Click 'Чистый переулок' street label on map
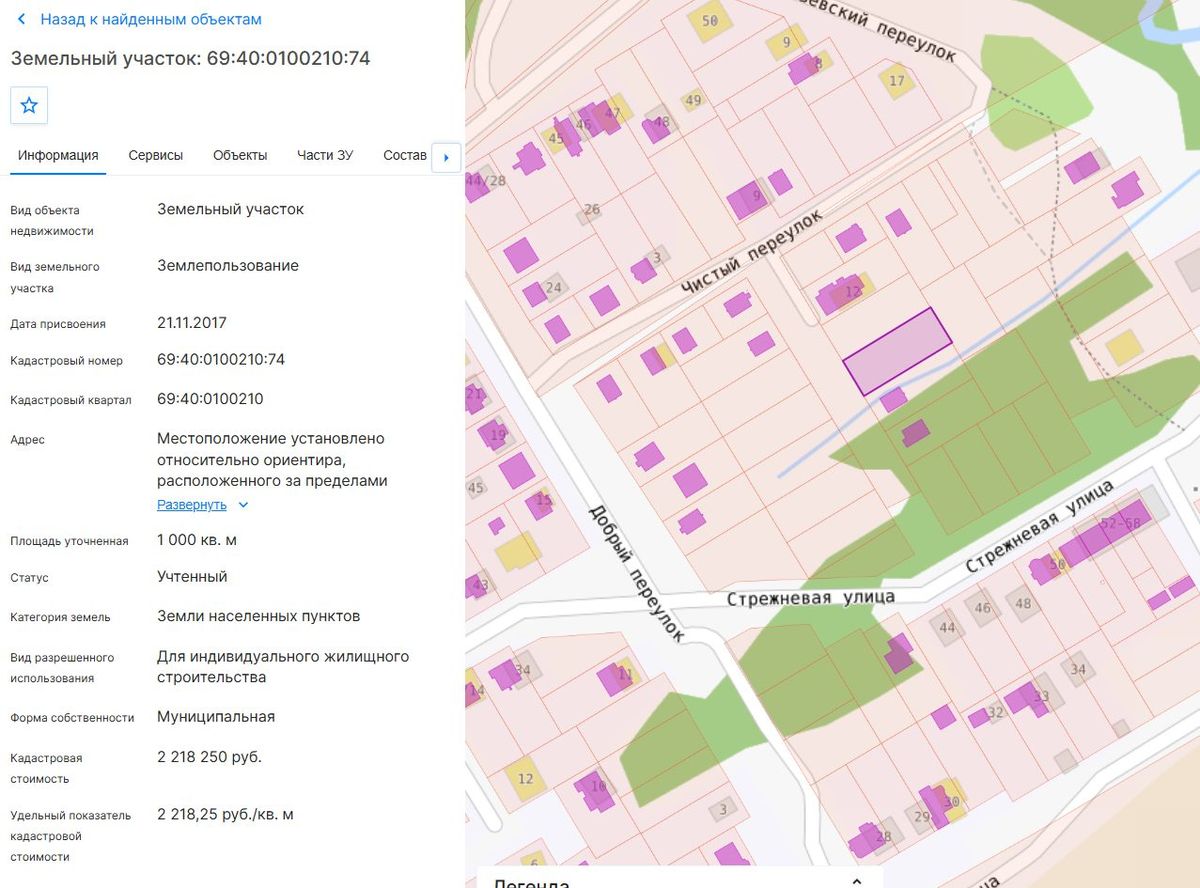Screen dimensions: 1200x888 (751, 252)
